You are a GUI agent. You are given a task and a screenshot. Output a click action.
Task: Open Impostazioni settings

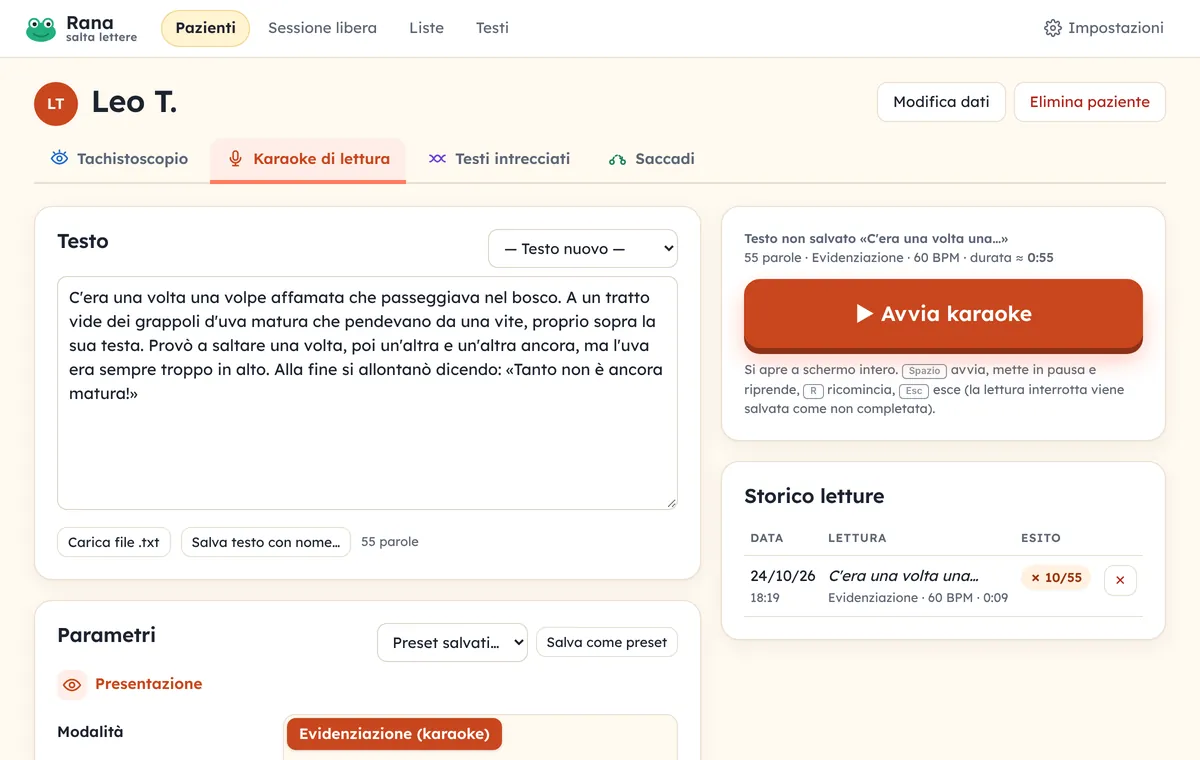(x=1104, y=28)
